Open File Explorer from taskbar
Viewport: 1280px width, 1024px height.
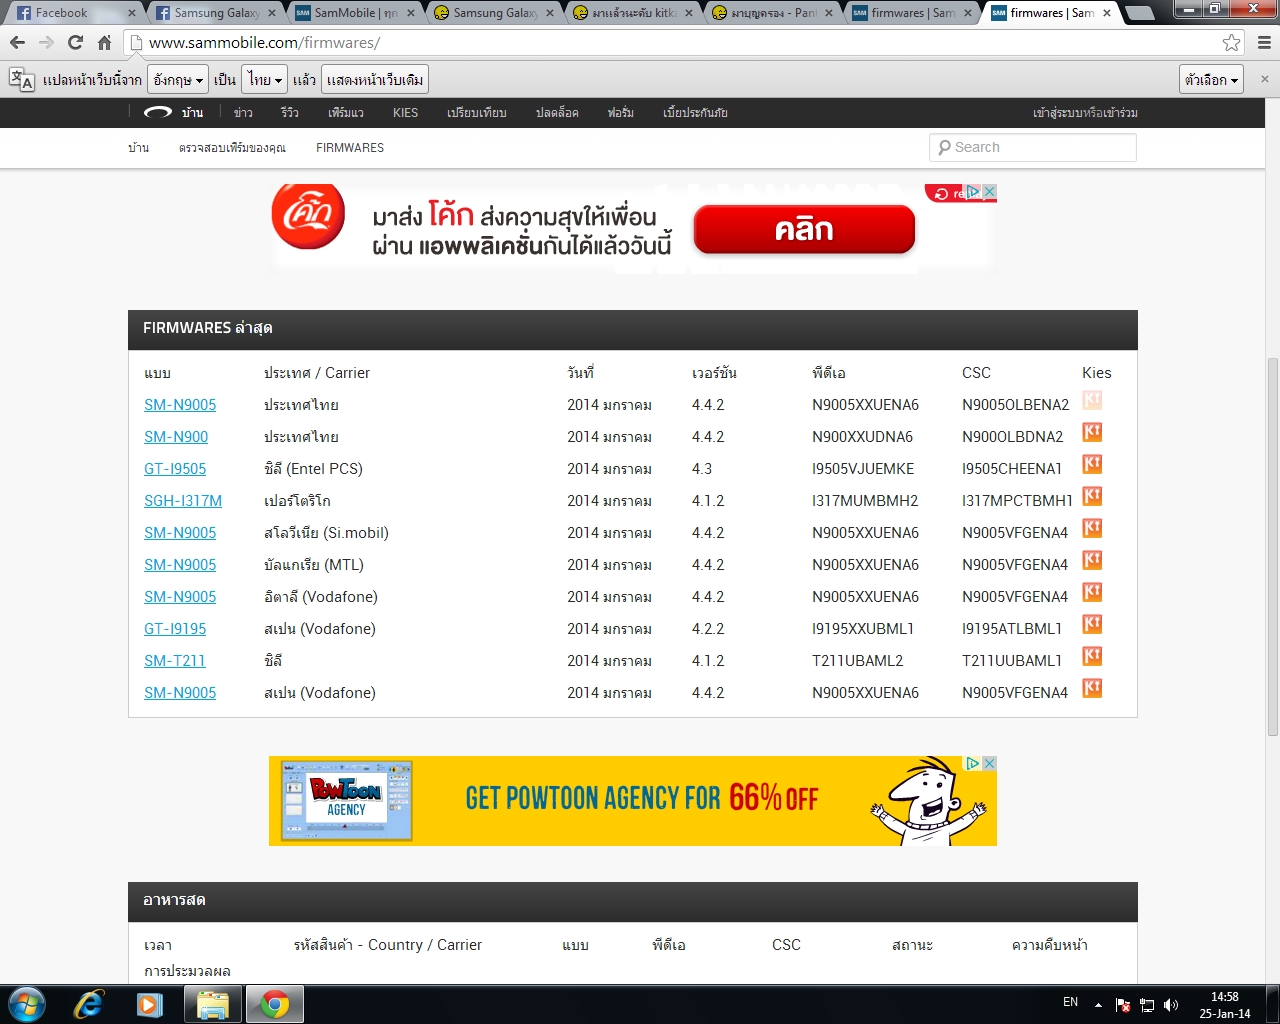[212, 1004]
